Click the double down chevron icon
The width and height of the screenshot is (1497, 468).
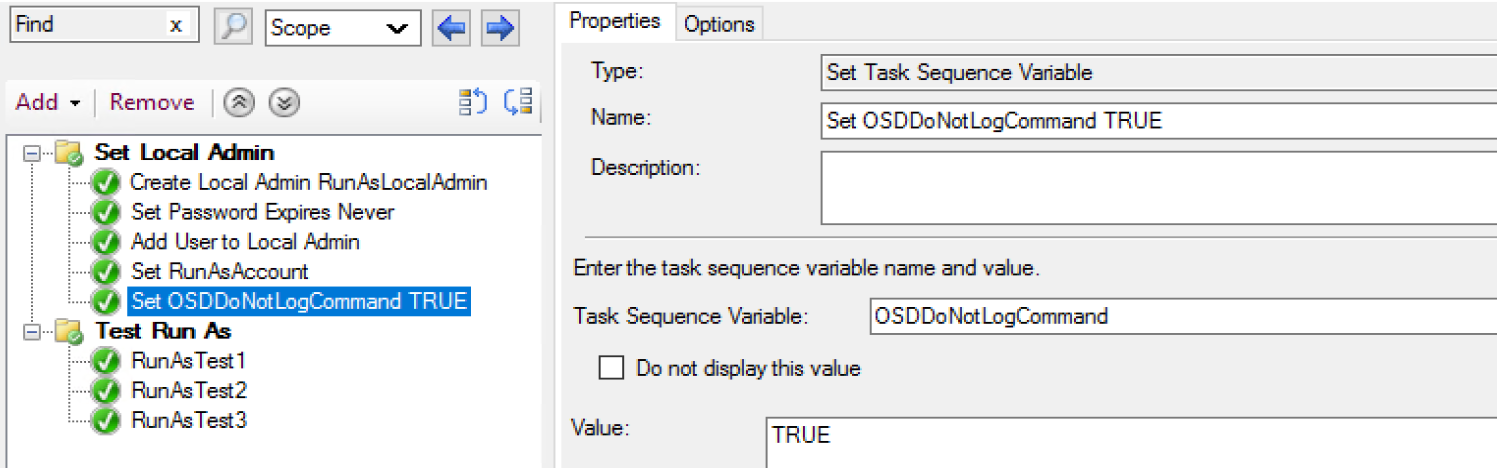point(284,103)
